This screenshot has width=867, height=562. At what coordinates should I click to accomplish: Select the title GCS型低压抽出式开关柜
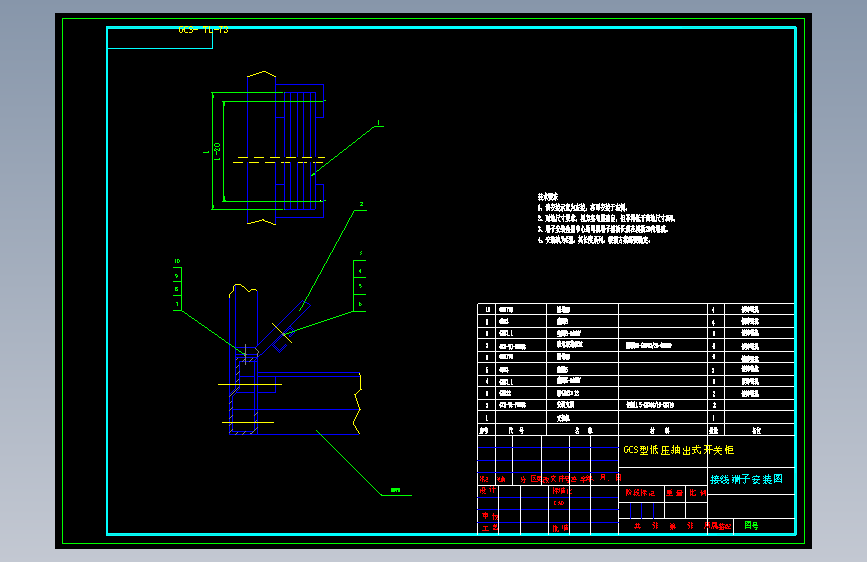pyautogui.click(x=678, y=450)
